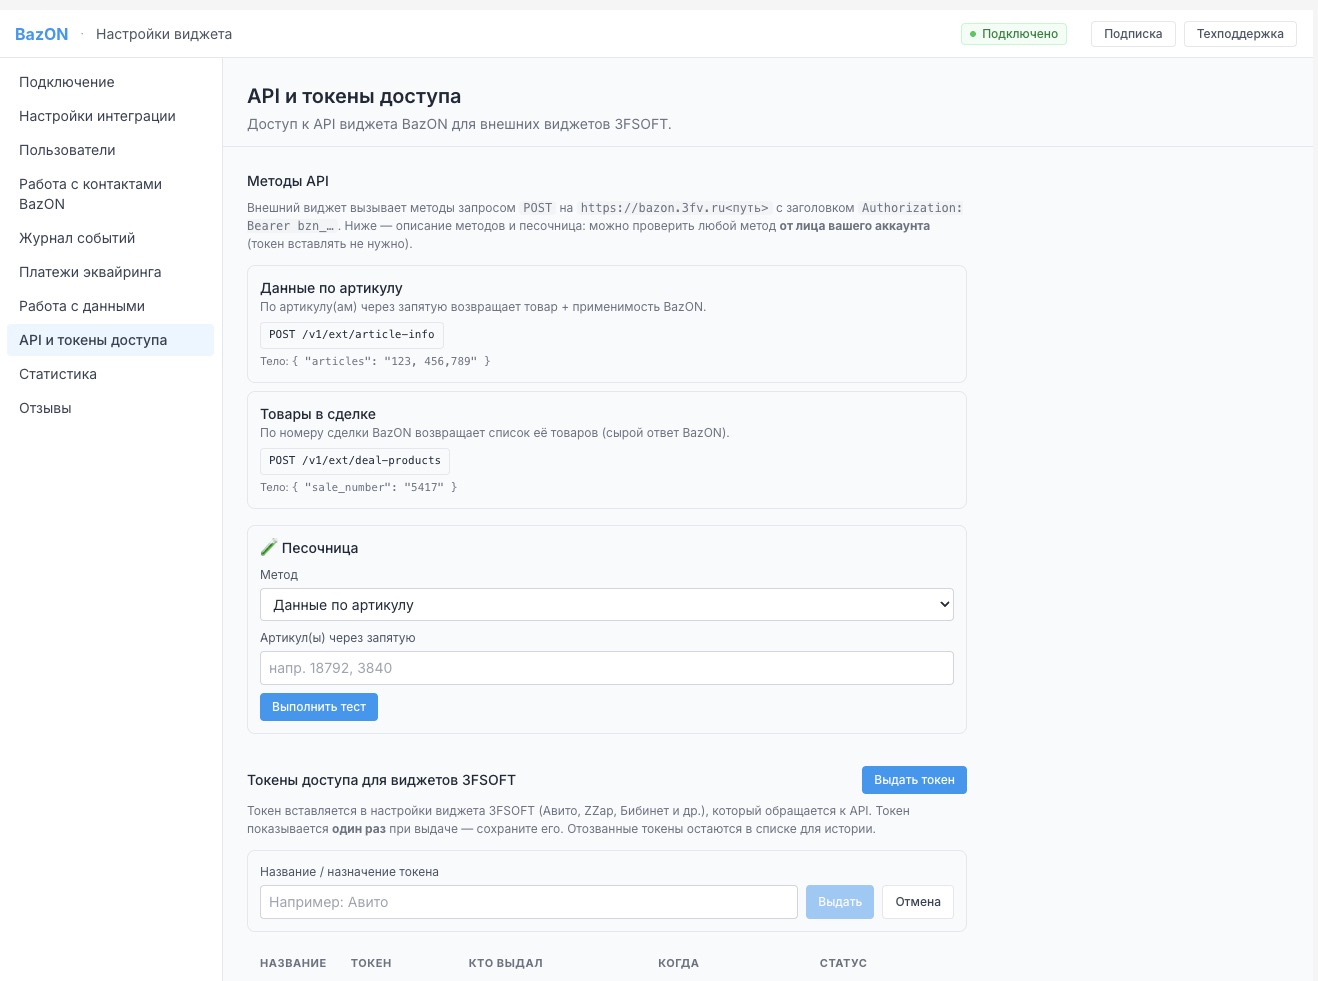This screenshot has height=981, width=1318.
Task: Click the test tube icon by Песочница
Action: click(x=268, y=547)
